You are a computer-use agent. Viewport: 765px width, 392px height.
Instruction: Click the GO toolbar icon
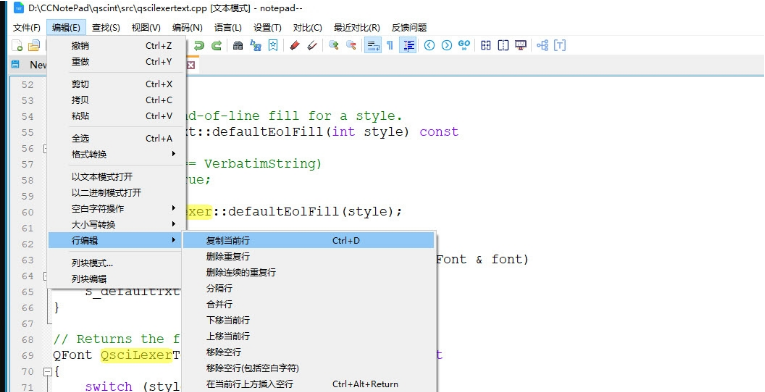coord(464,46)
